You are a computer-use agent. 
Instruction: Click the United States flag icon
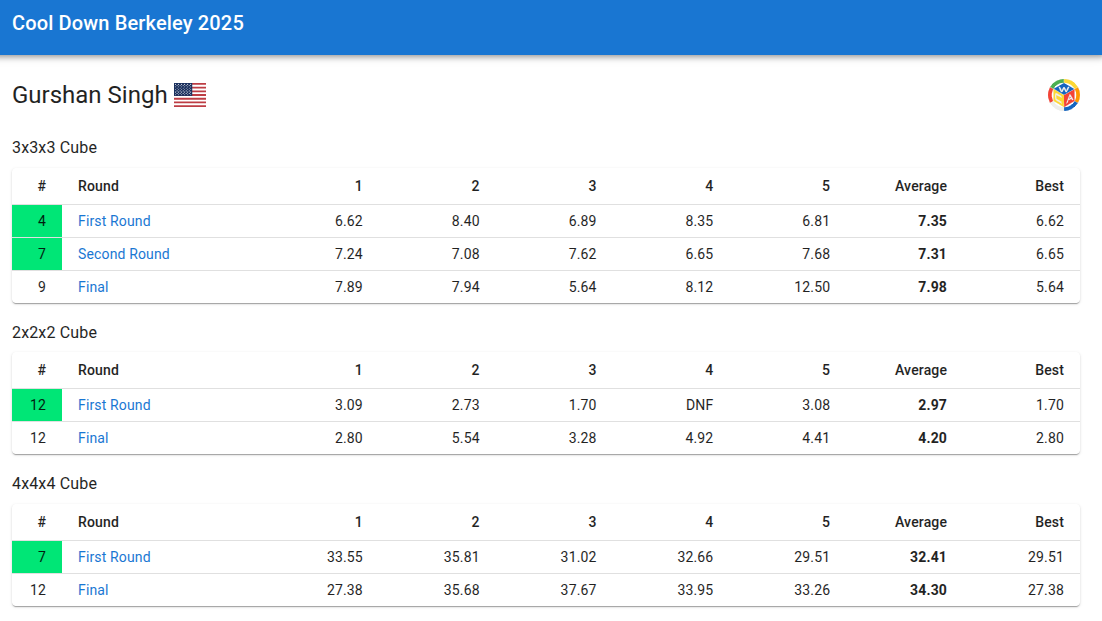point(190,95)
